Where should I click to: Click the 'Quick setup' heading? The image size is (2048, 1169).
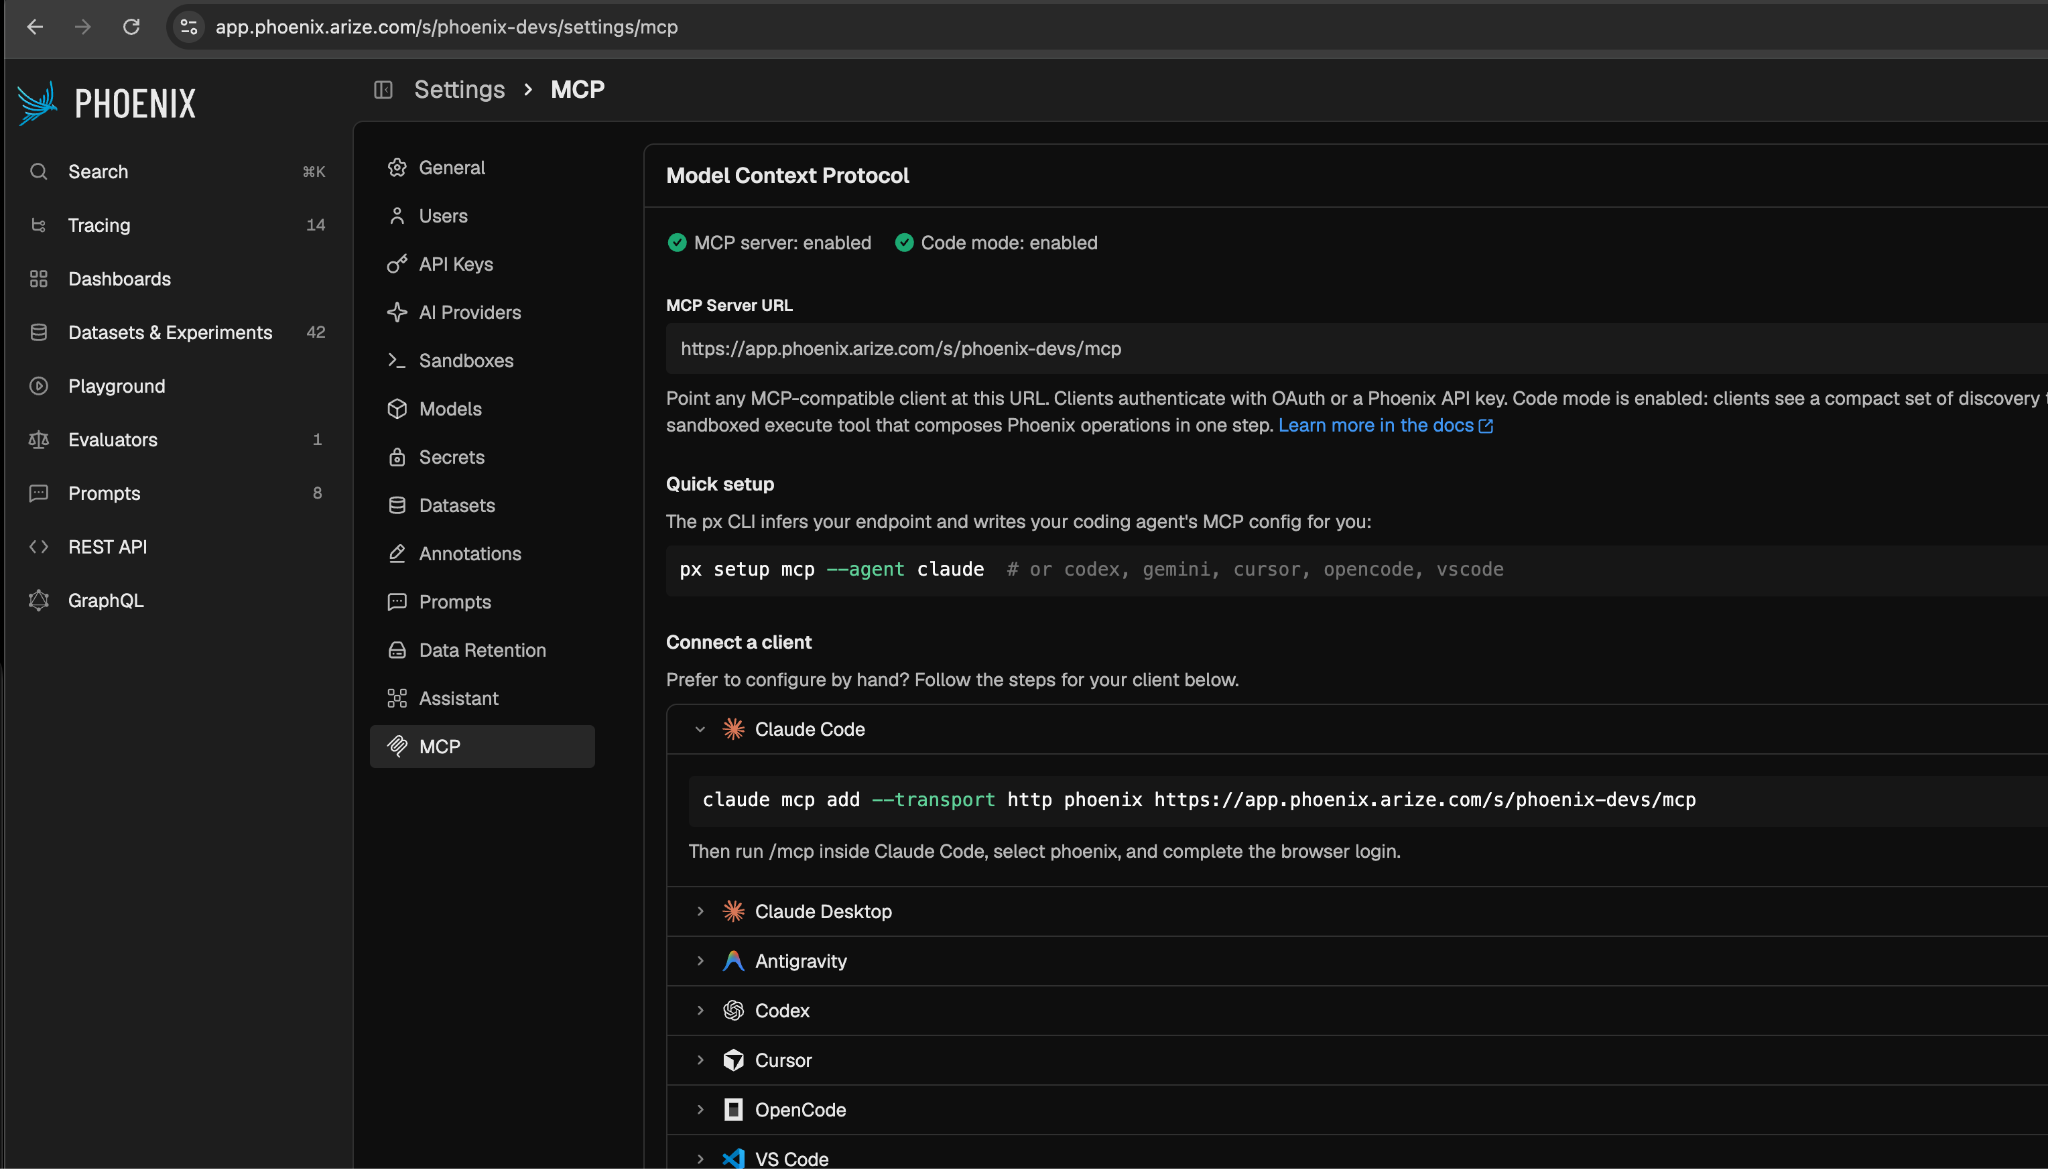(720, 484)
